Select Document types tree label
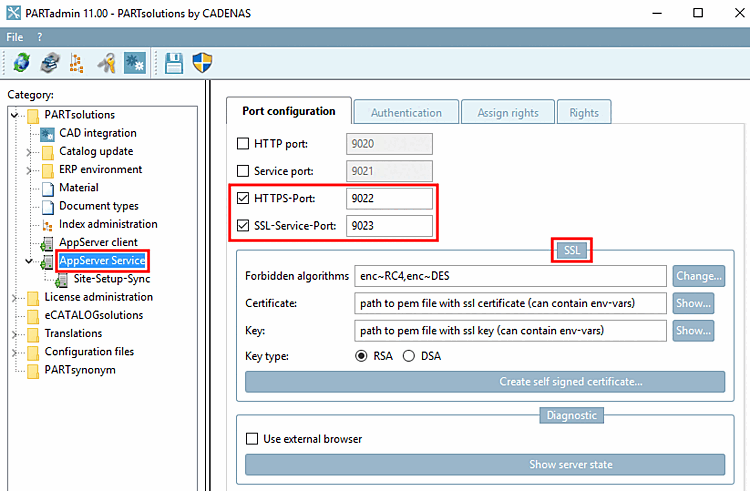This screenshot has width=750, height=491. click(x=99, y=206)
